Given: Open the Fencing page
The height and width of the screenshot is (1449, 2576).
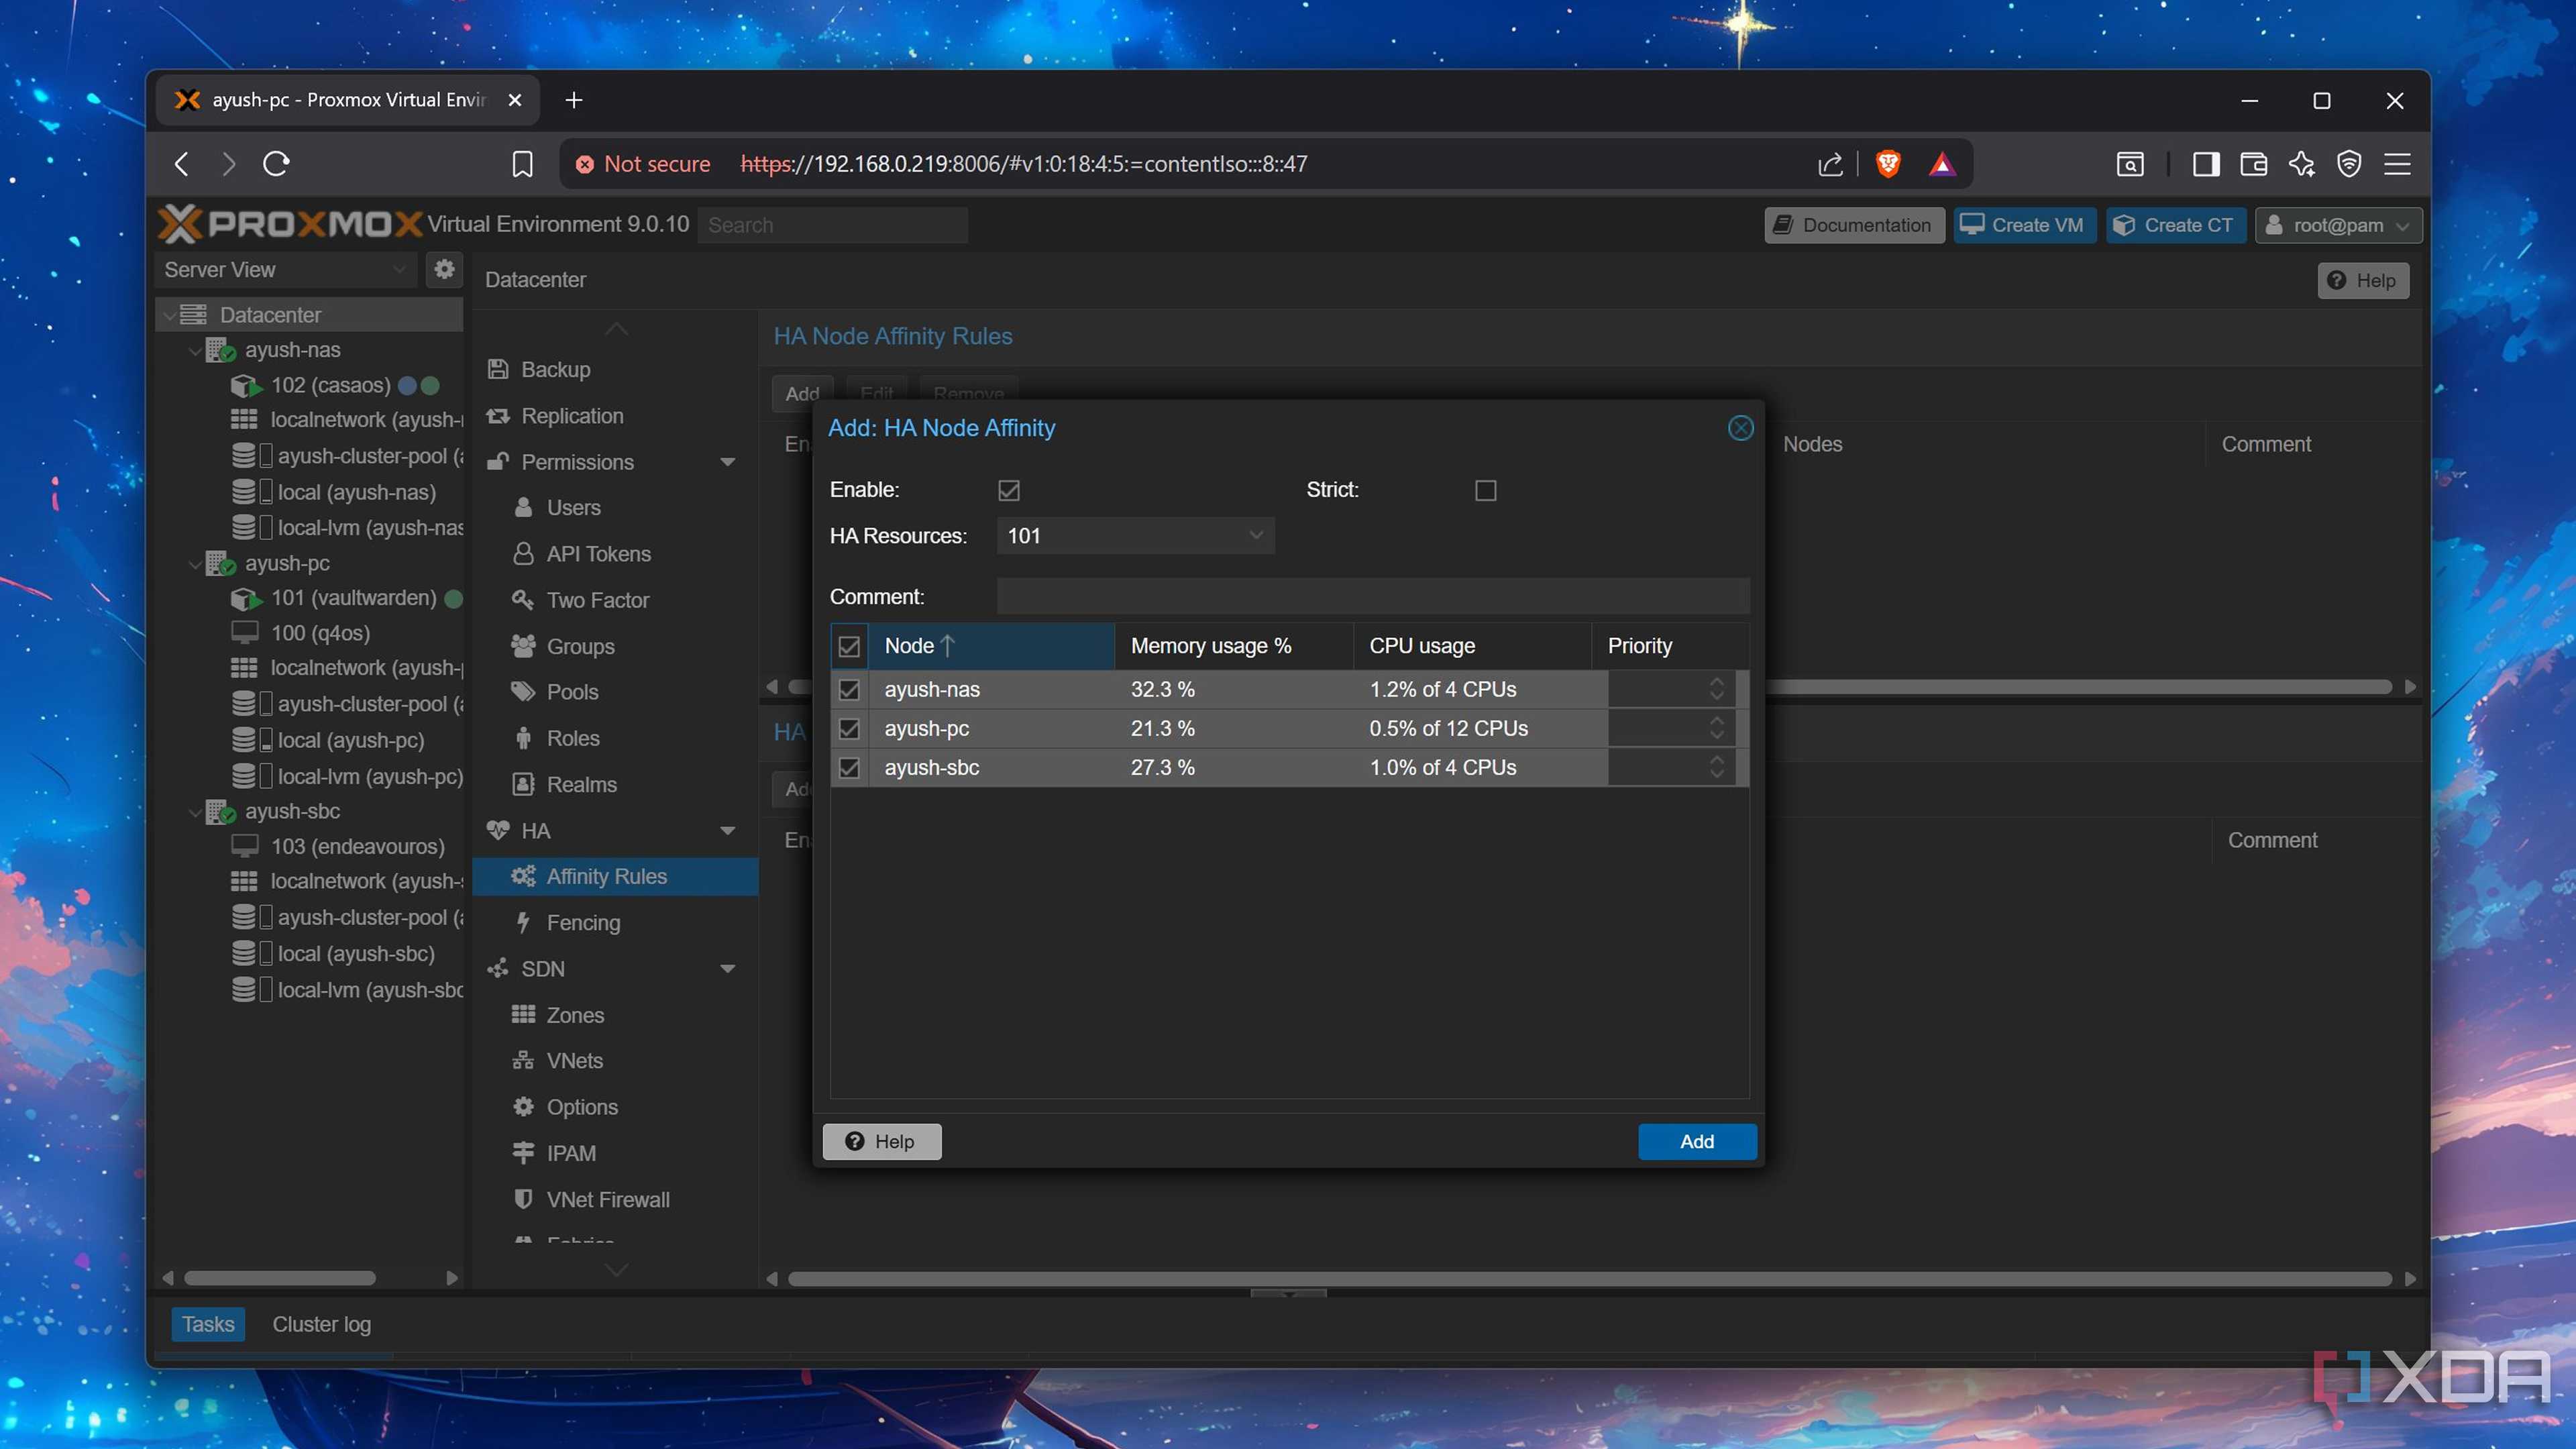Looking at the screenshot, I should (583, 922).
